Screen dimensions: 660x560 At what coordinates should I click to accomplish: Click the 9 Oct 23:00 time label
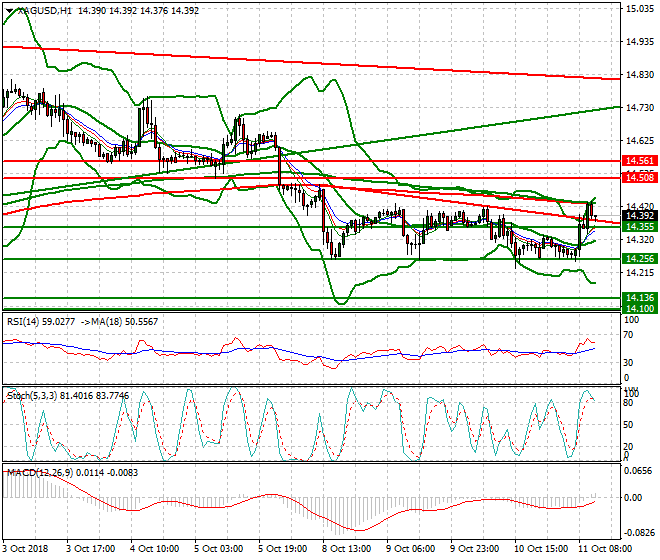[x=473, y=549]
